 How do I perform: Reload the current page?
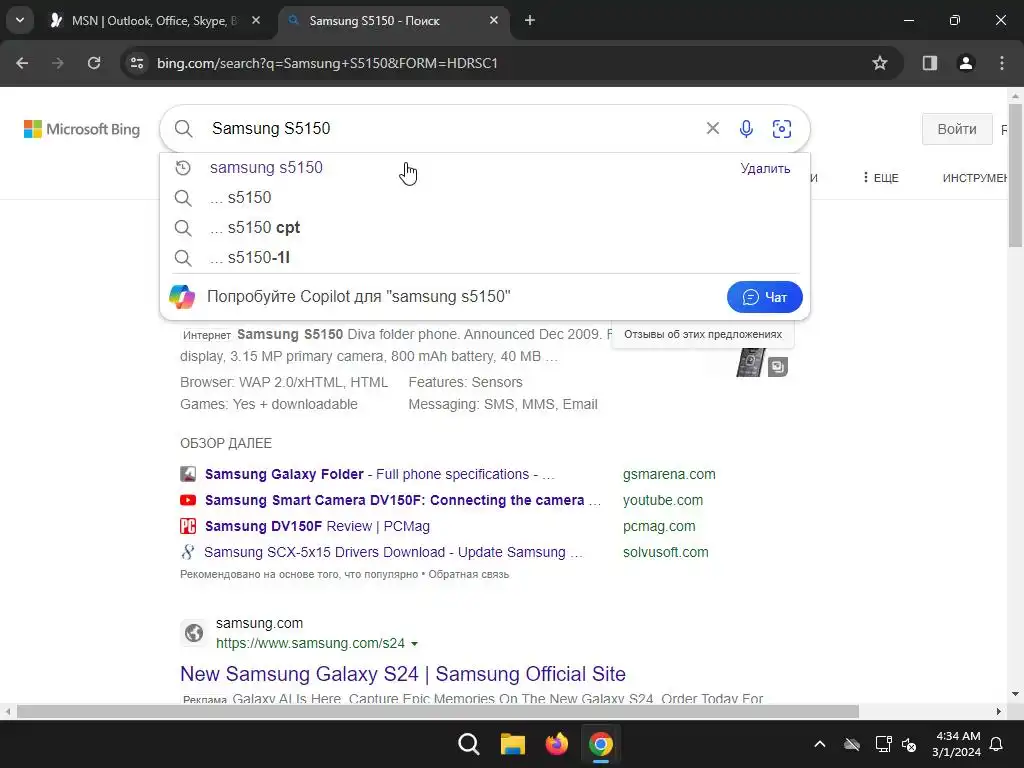click(x=94, y=63)
